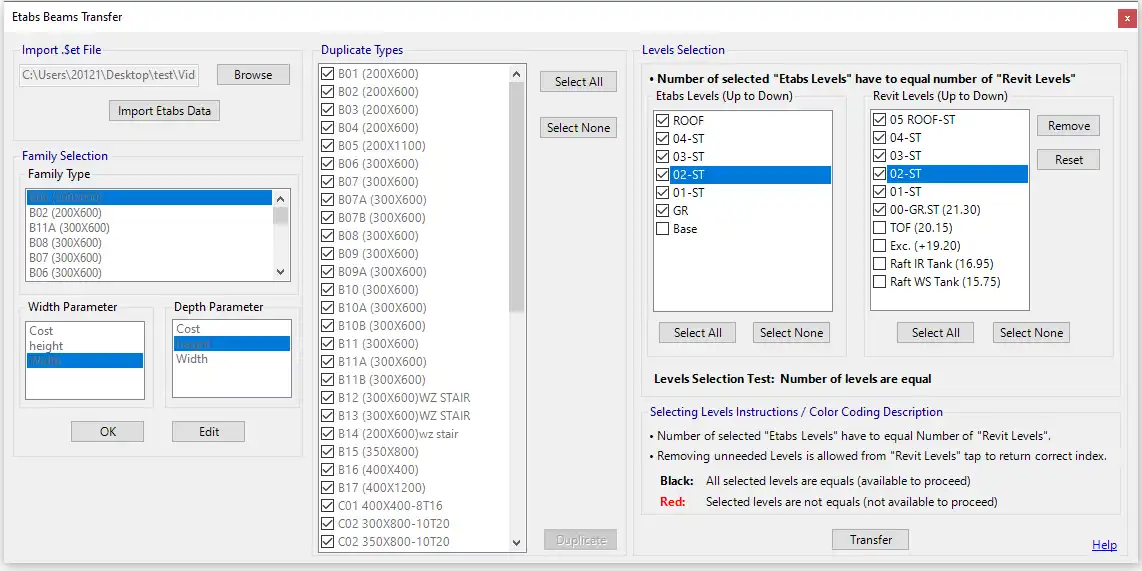Click Remove button for Revit Levels

(x=1068, y=126)
